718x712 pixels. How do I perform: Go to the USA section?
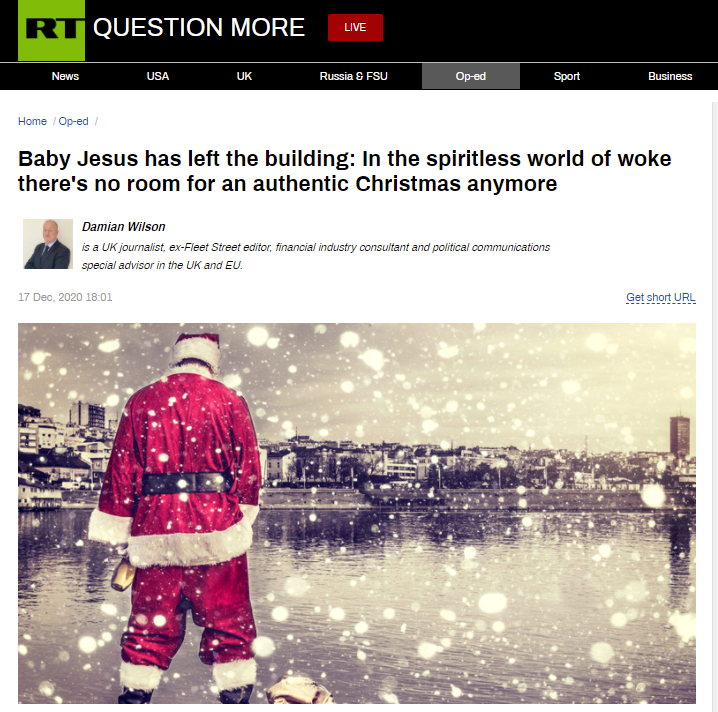click(158, 76)
